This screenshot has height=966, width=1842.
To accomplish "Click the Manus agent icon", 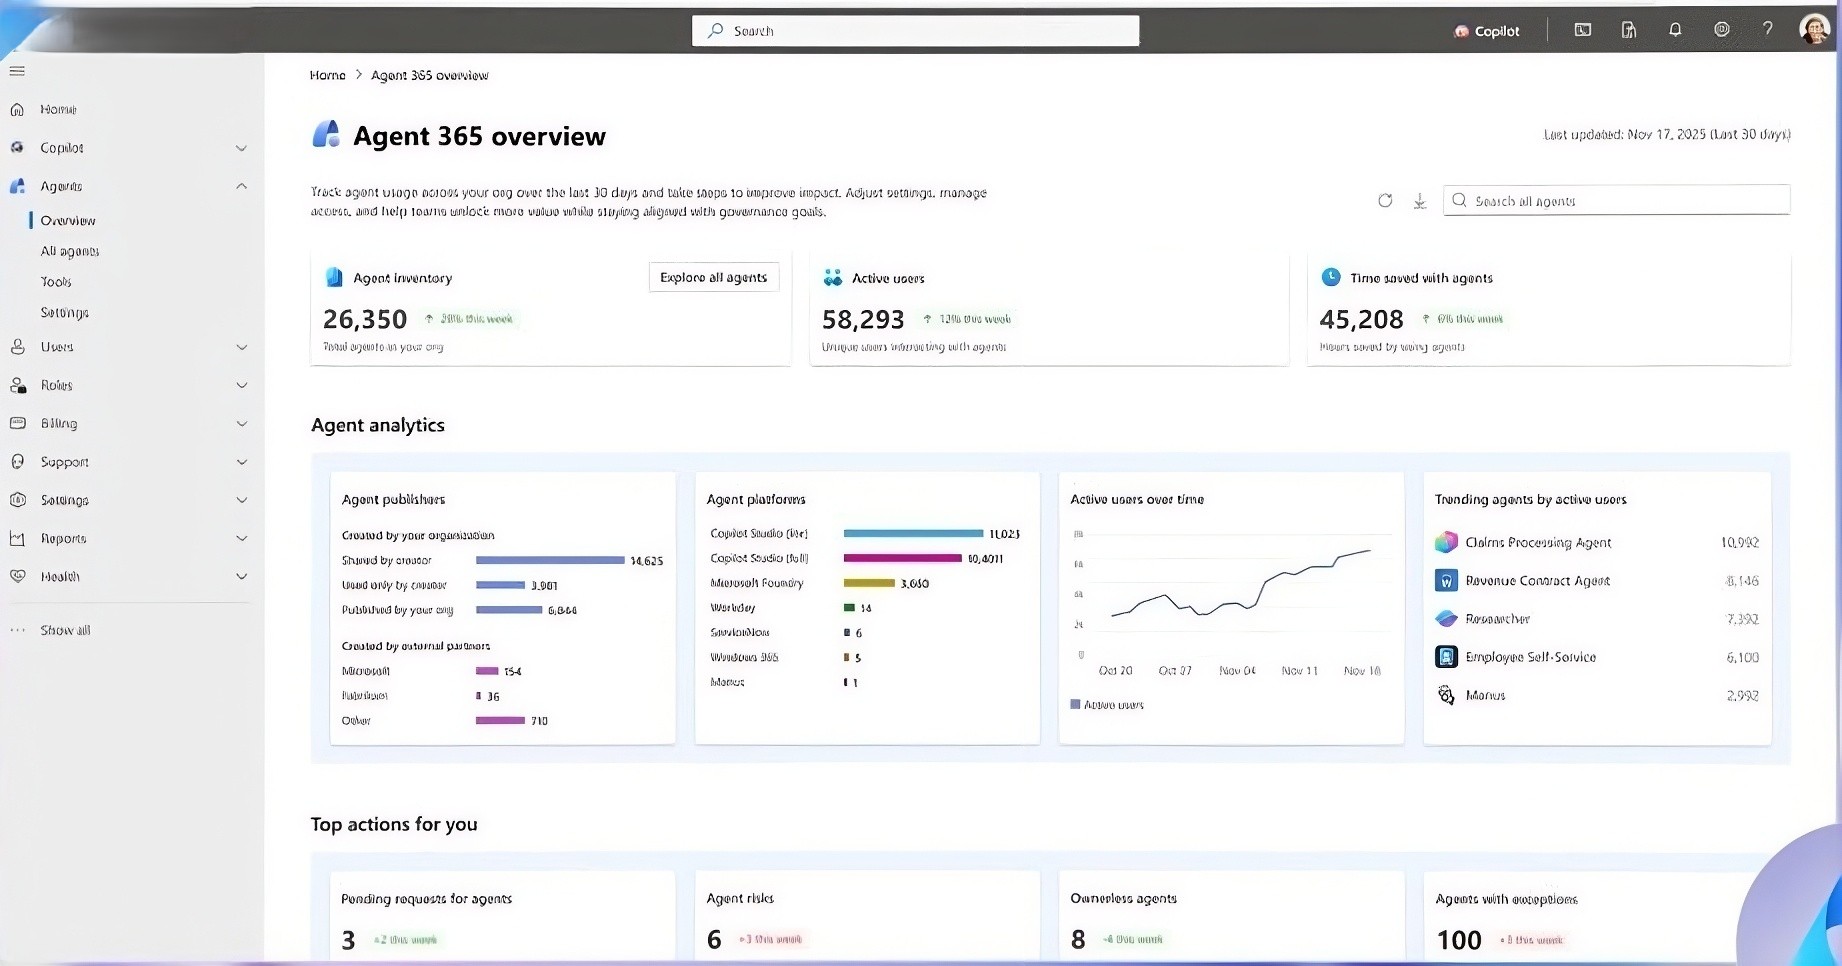I will click(1446, 695).
